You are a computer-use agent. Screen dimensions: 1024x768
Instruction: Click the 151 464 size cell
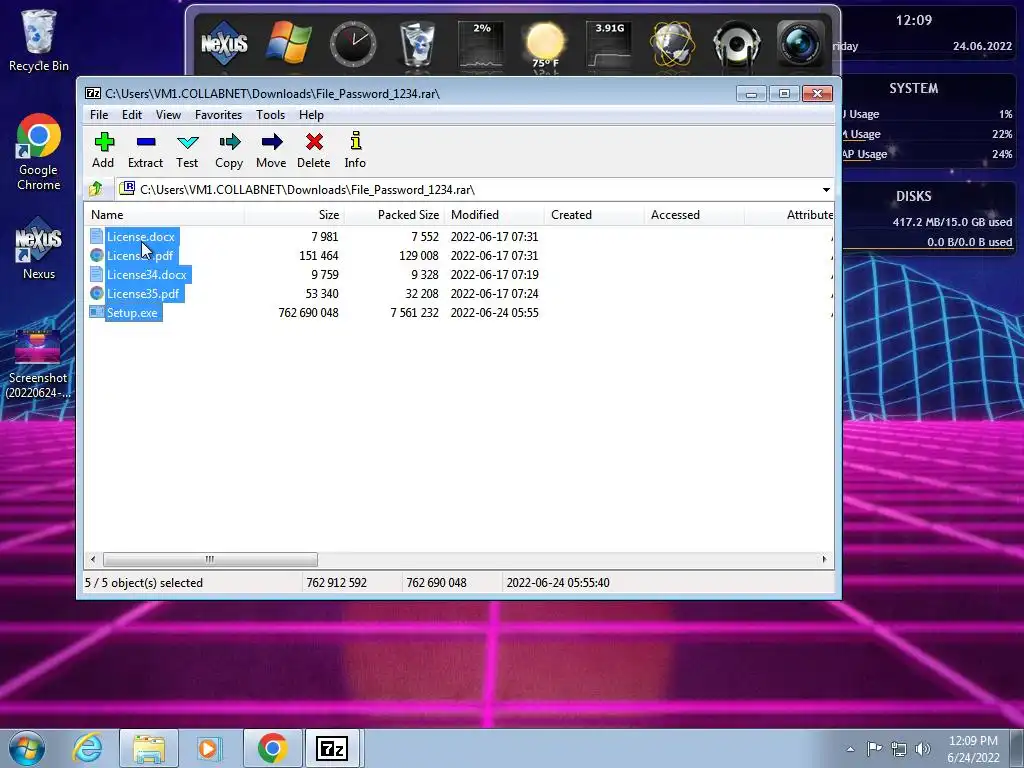[x=319, y=255]
